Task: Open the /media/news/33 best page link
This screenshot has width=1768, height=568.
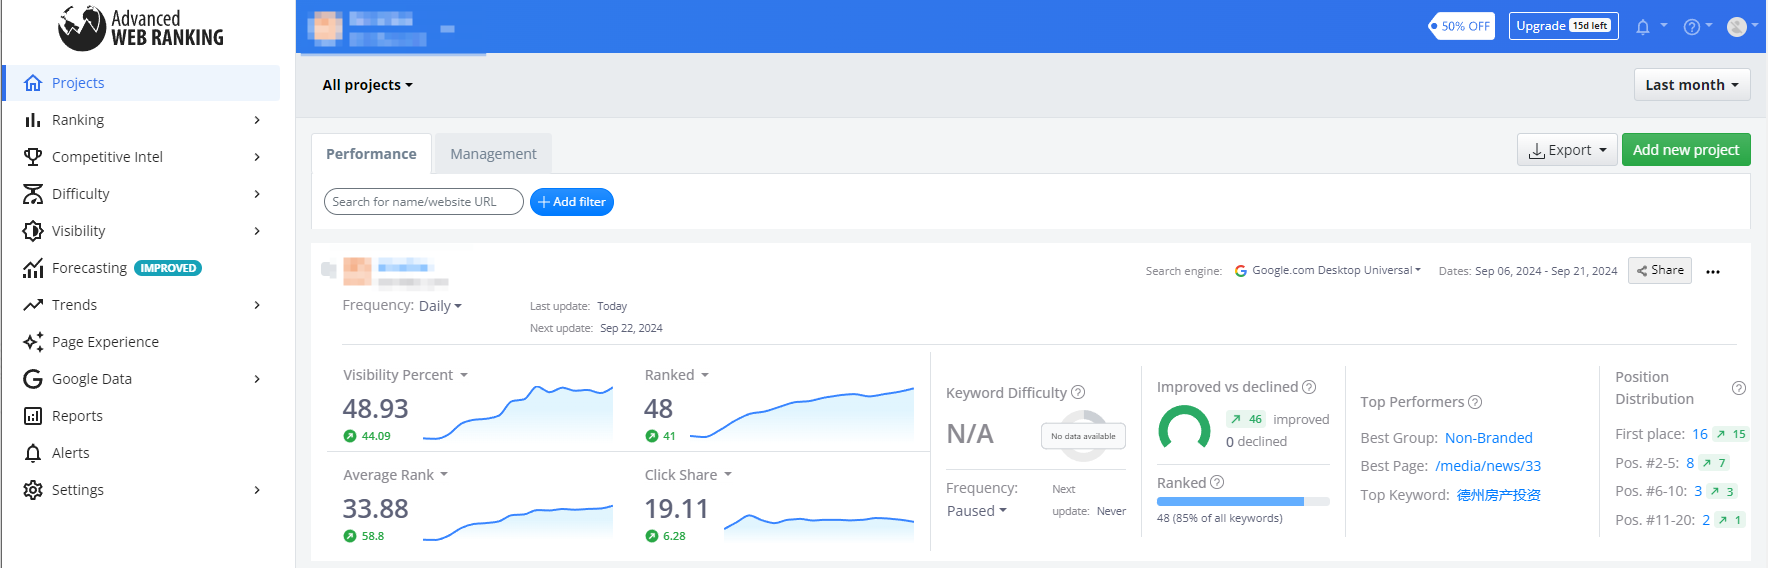Action: pos(1488,466)
